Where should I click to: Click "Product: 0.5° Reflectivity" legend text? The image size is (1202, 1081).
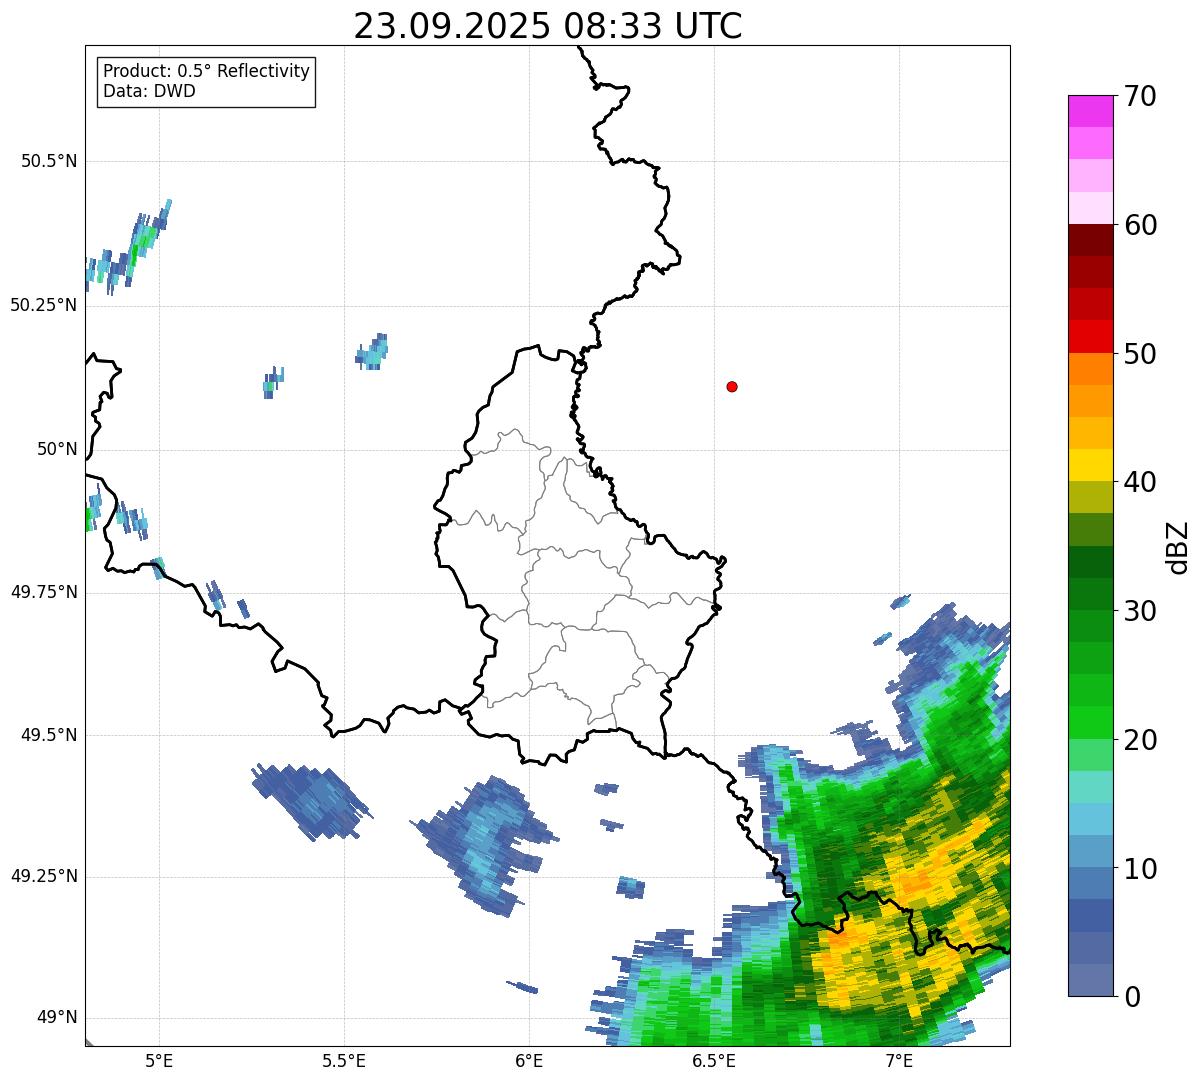pyautogui.click(x=206, y=72)
